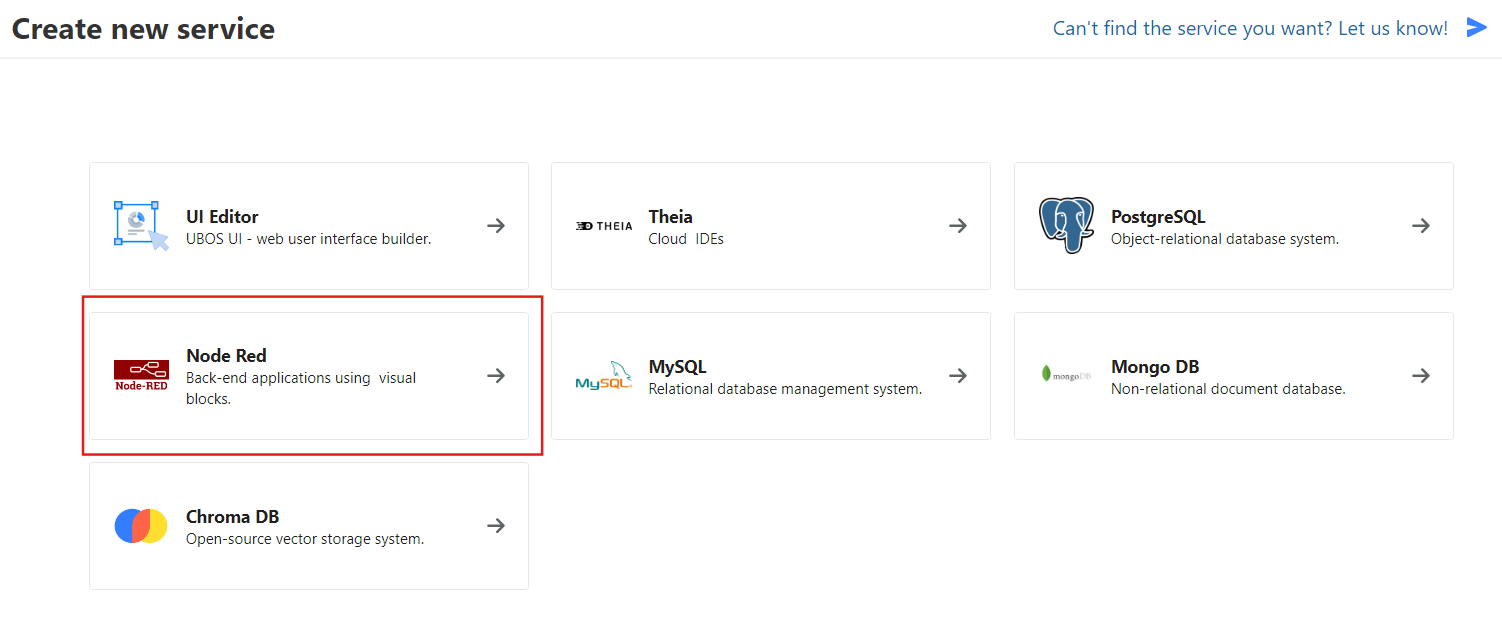This screenshot has height=627, width=1502.
Task: Open the PostgreSQL card arrow
Action: pyautogui.click(x=1420, y=226)
